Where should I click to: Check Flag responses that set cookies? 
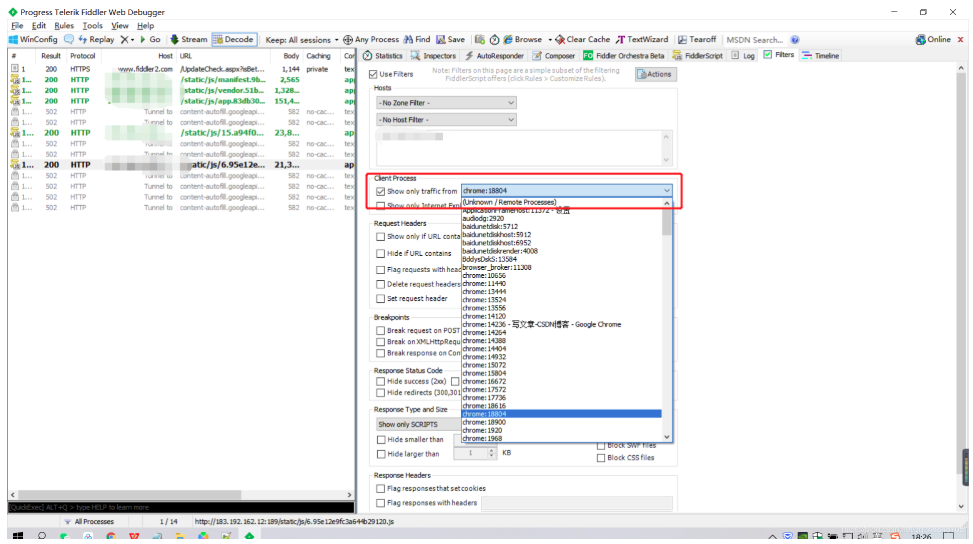(x=380, y=489)
